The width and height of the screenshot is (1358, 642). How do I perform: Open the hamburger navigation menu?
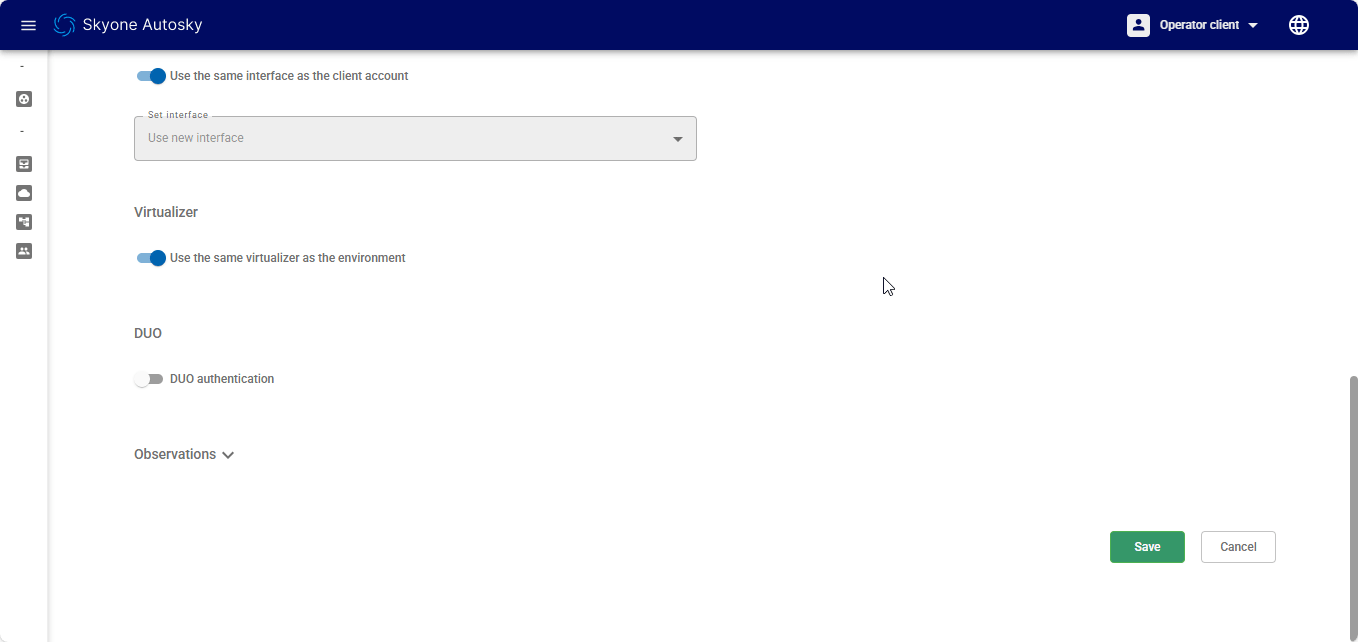(x=28, y=25)
